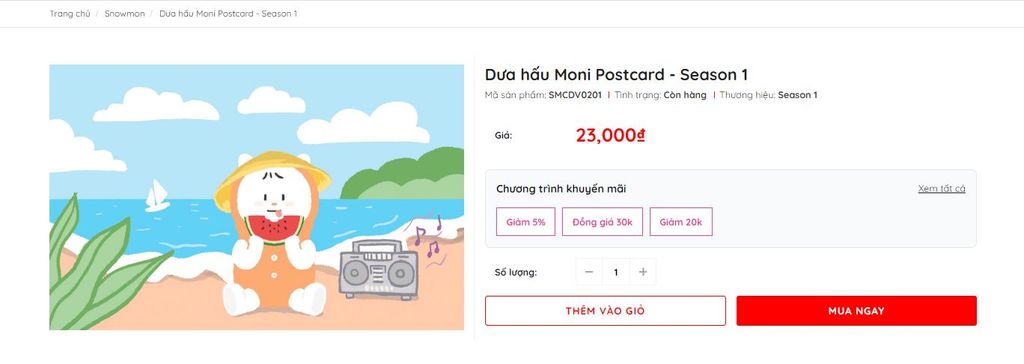Select the Giảm 20k promotion tag
This screenshot has width=1024, height=364.
680,222
